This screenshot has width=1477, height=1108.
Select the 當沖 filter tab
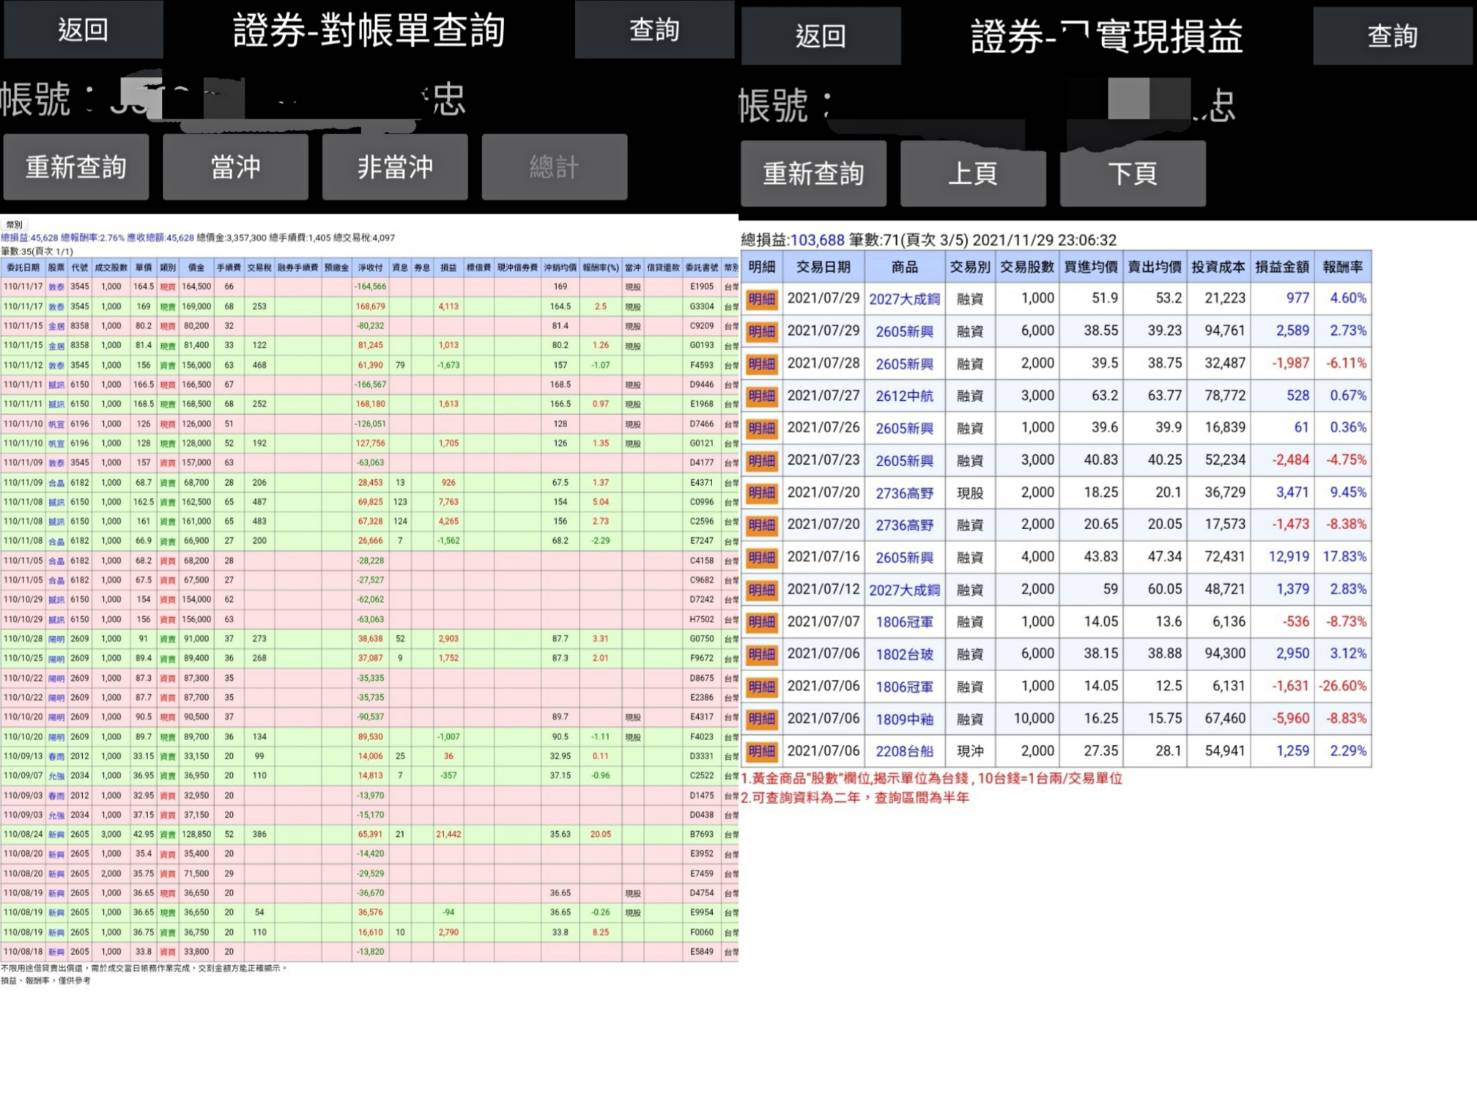click(236, 167)
